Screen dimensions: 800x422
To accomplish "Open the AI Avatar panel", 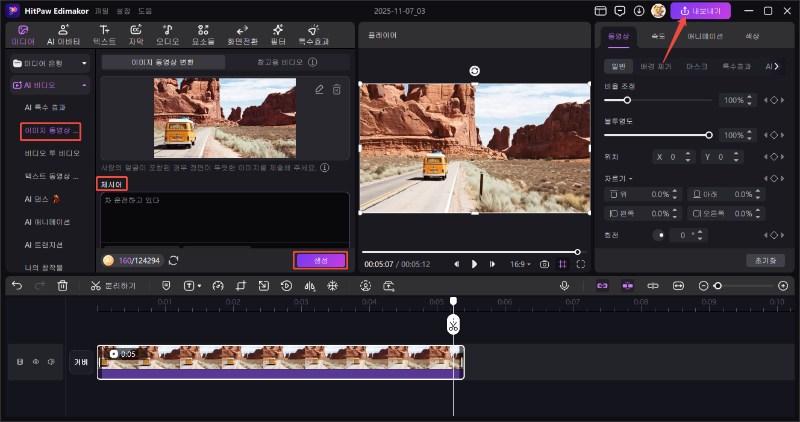I will point(63,35).
